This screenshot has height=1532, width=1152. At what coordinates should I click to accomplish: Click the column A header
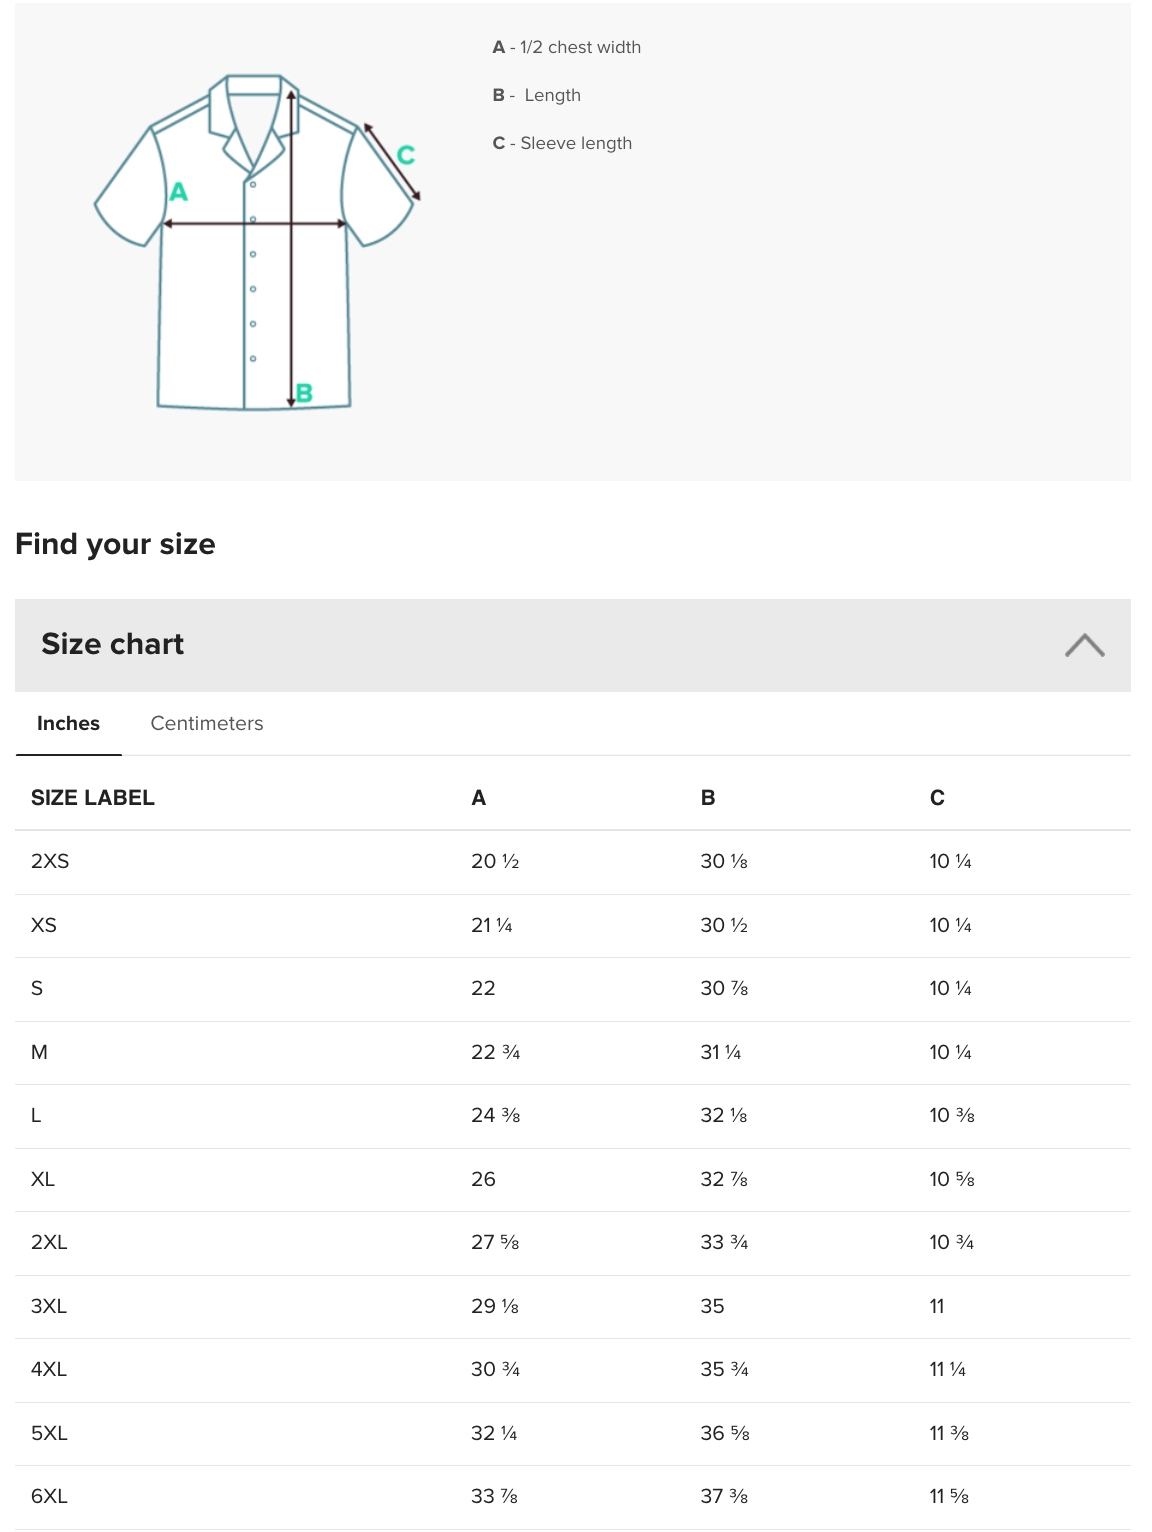click(x=479, y=798)
